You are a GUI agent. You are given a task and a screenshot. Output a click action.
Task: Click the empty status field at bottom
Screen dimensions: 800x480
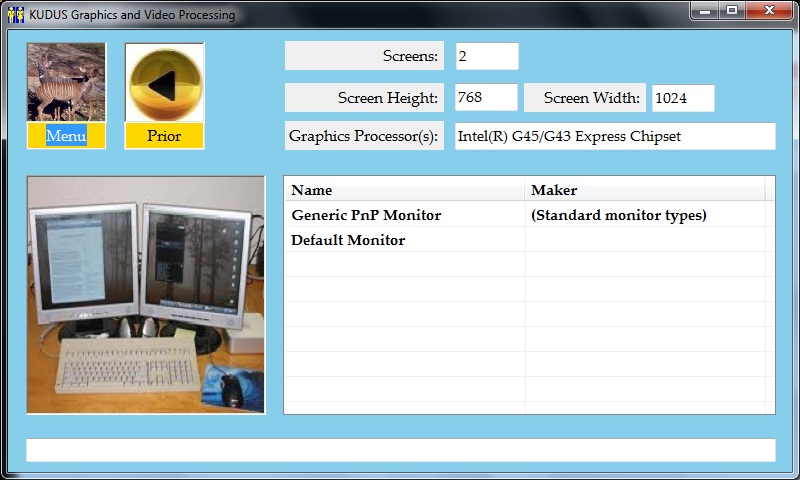[x=400, y=450]
